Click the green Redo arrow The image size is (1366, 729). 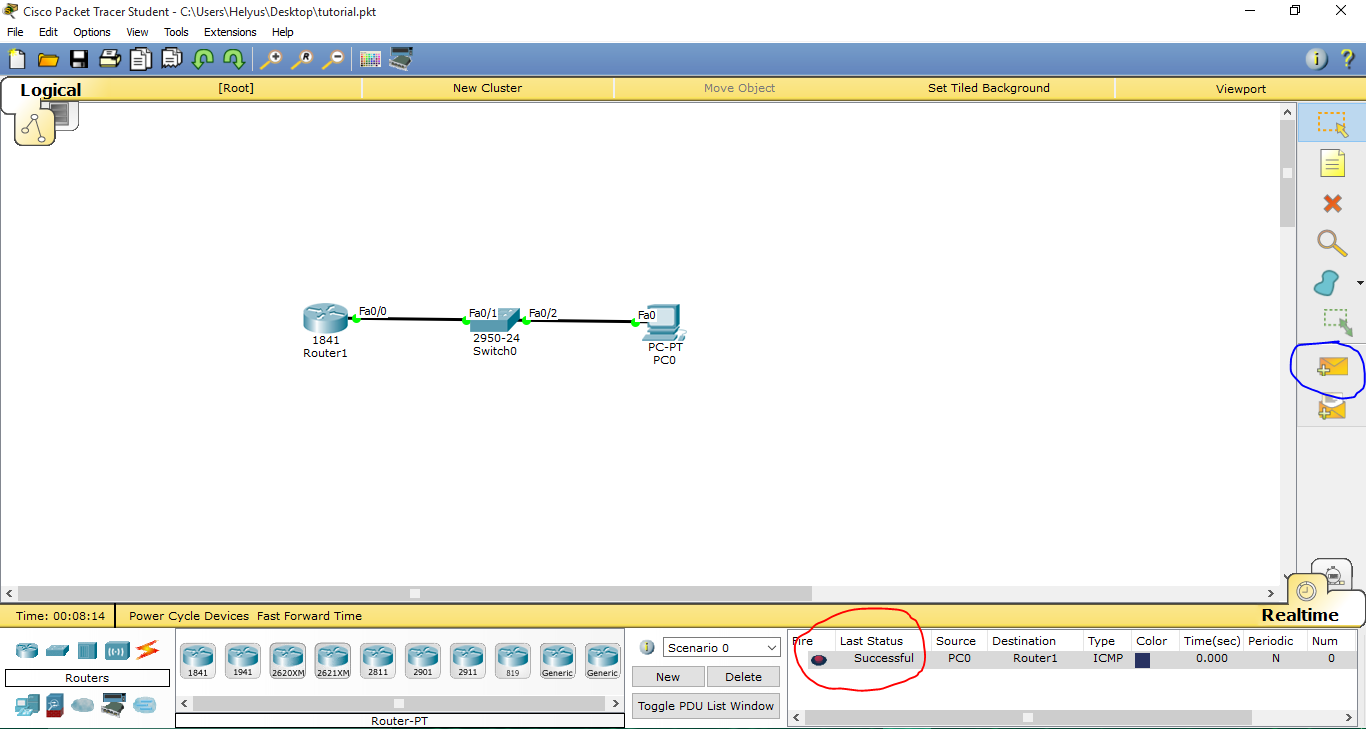click(234, 59)
